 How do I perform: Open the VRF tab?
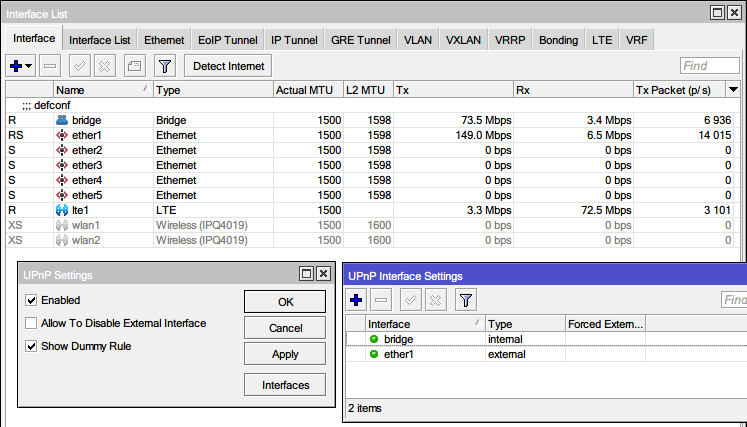(636, 40)
